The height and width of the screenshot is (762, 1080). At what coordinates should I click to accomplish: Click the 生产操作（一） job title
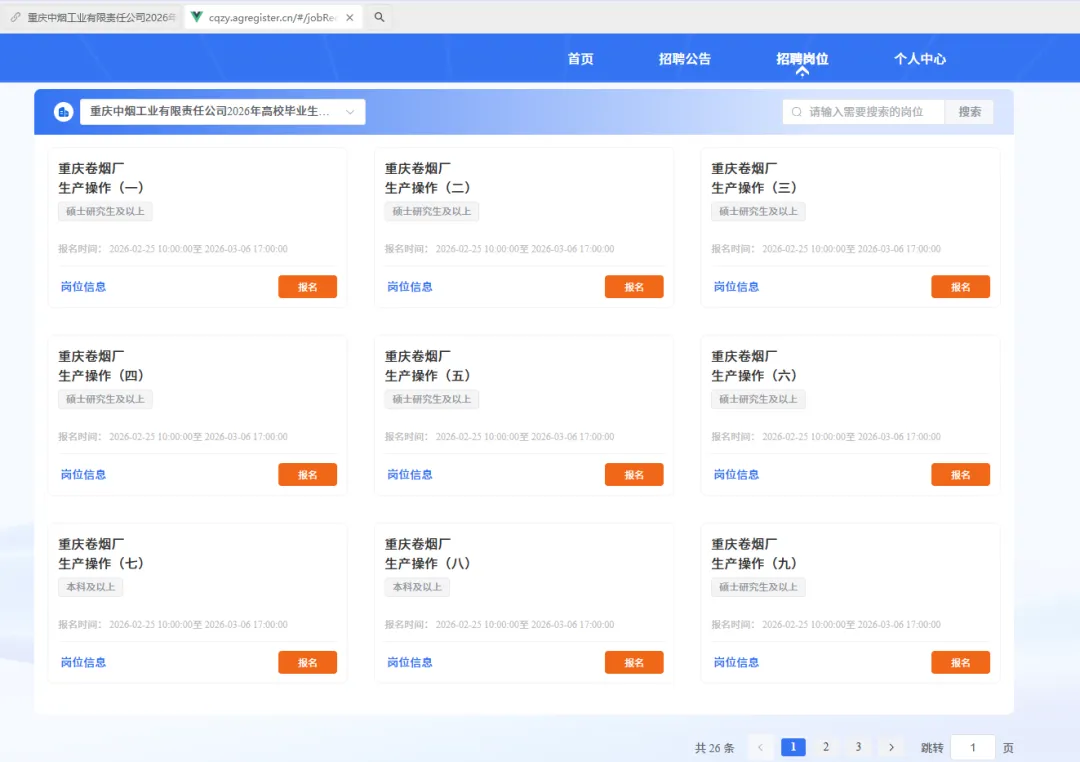click(101, 188)
